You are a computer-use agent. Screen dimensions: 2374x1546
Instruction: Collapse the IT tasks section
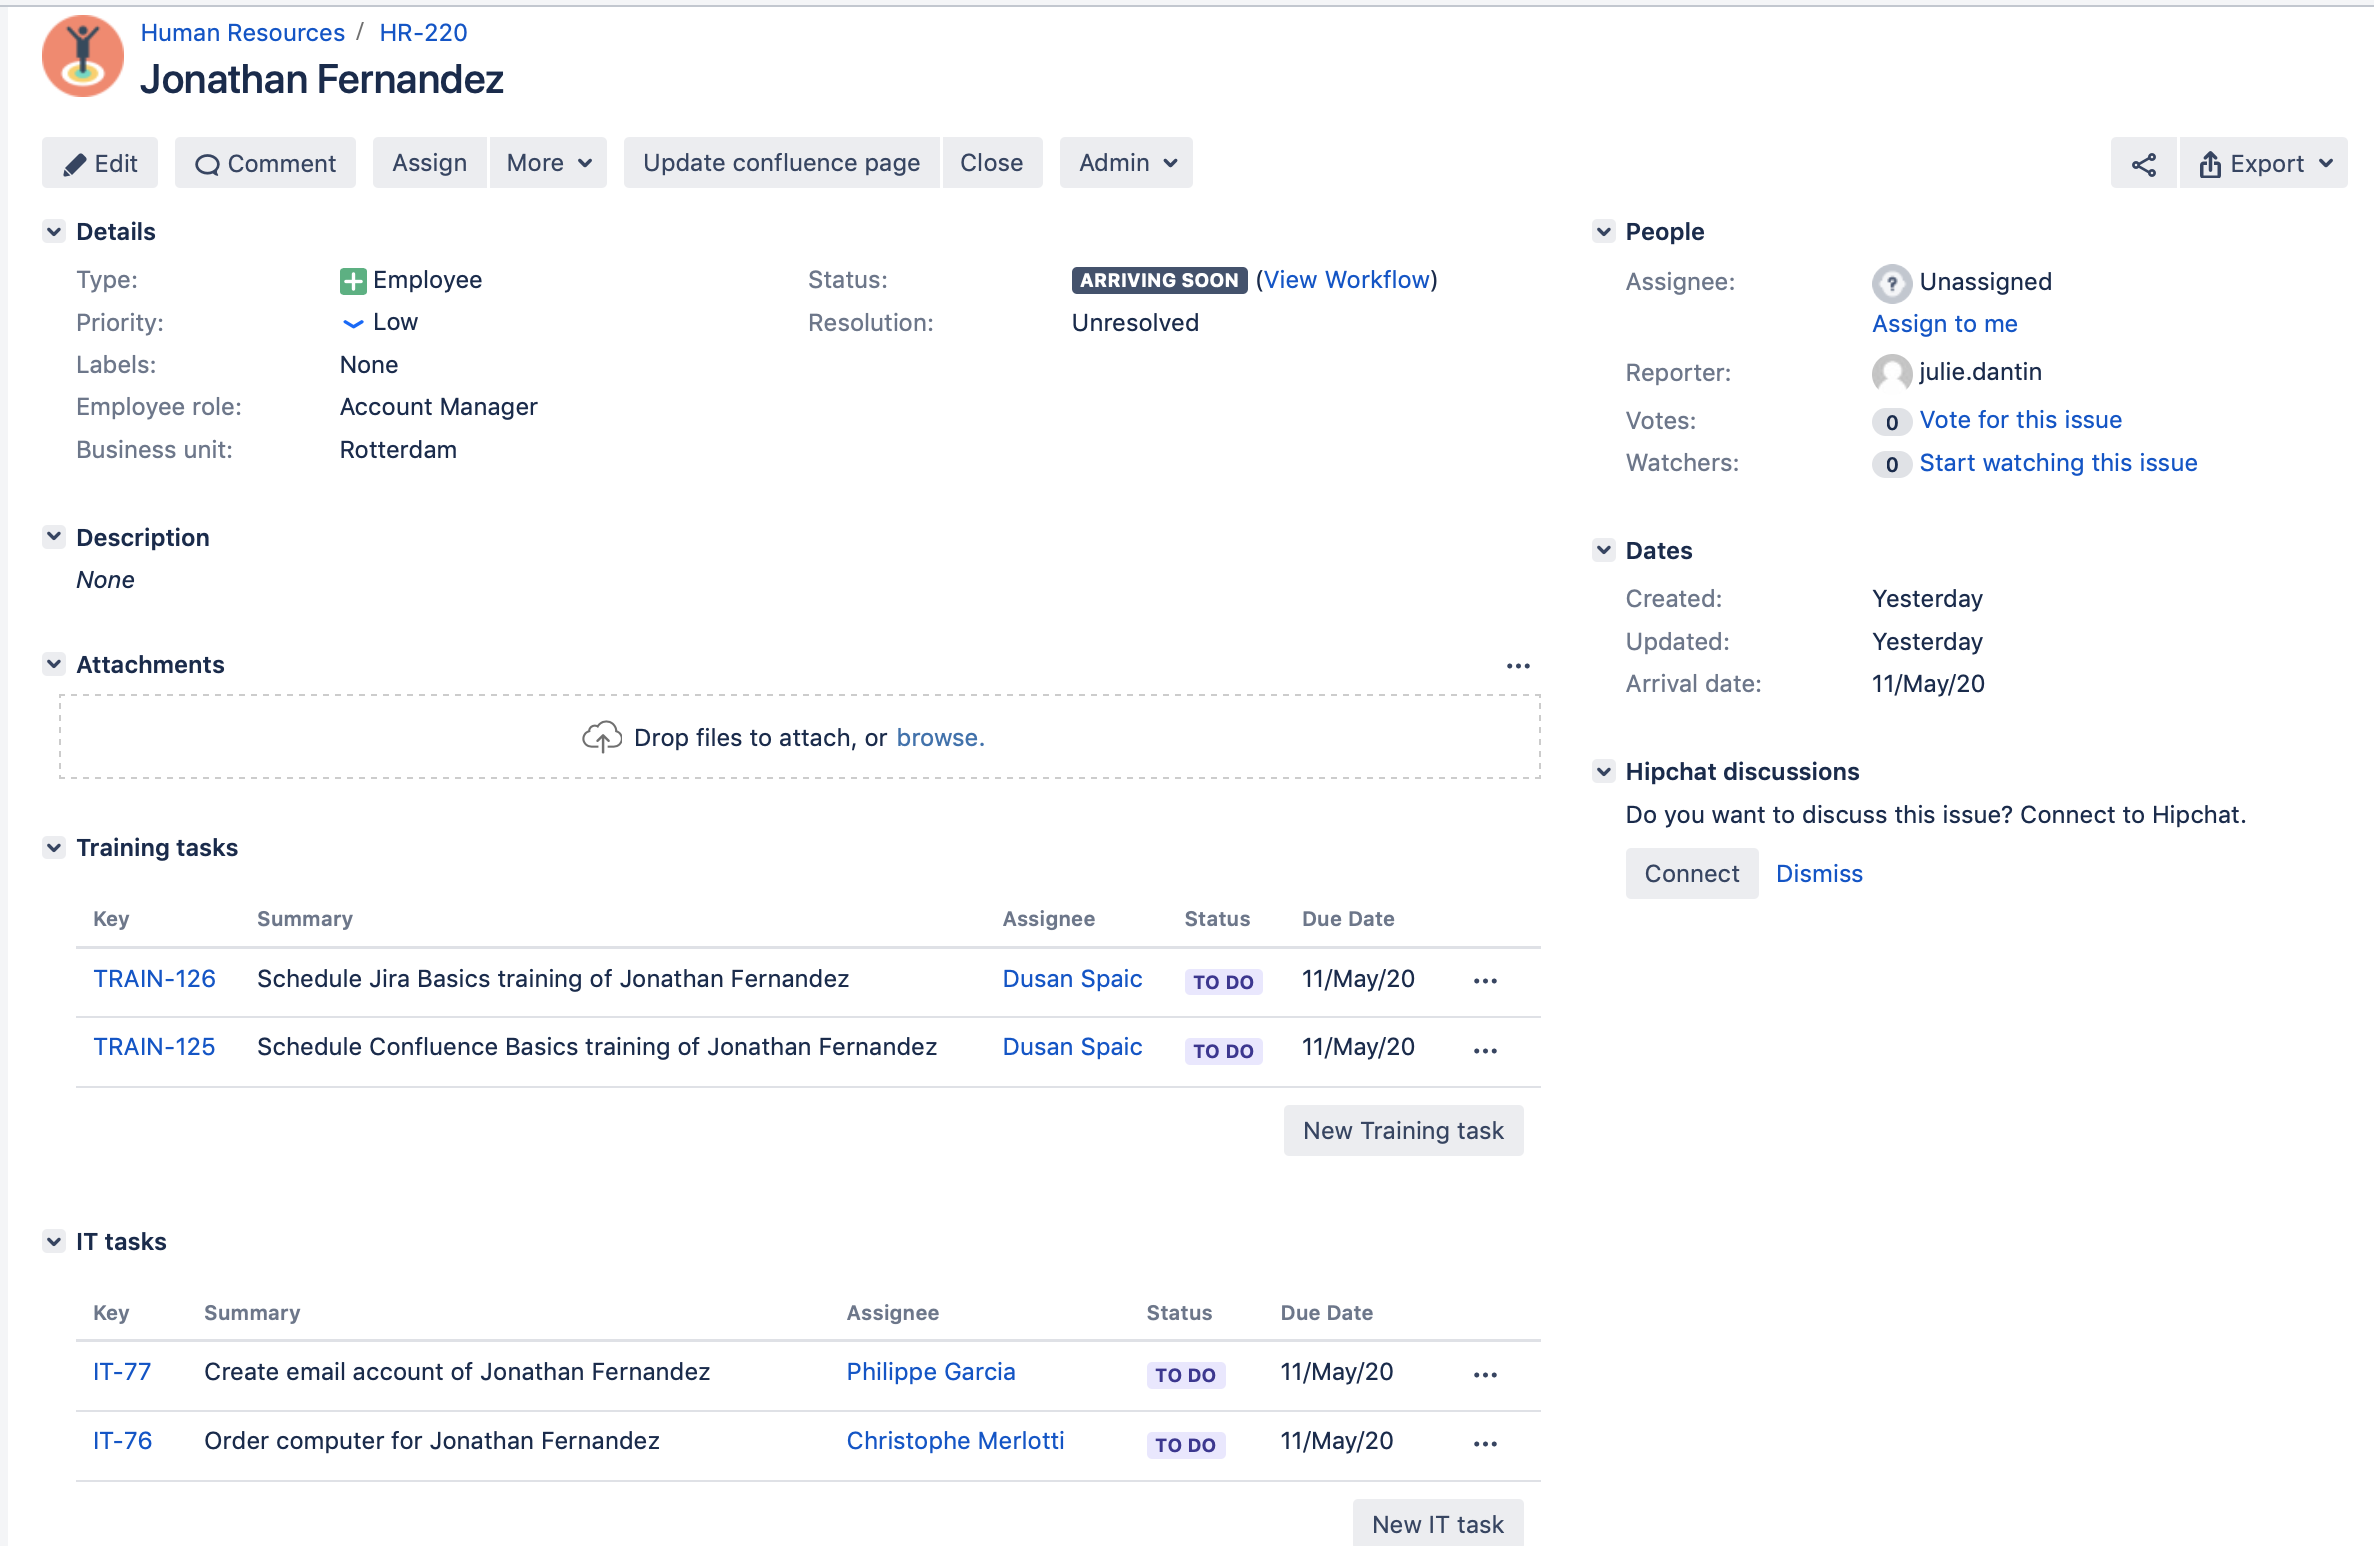(x=54, y=1241)
